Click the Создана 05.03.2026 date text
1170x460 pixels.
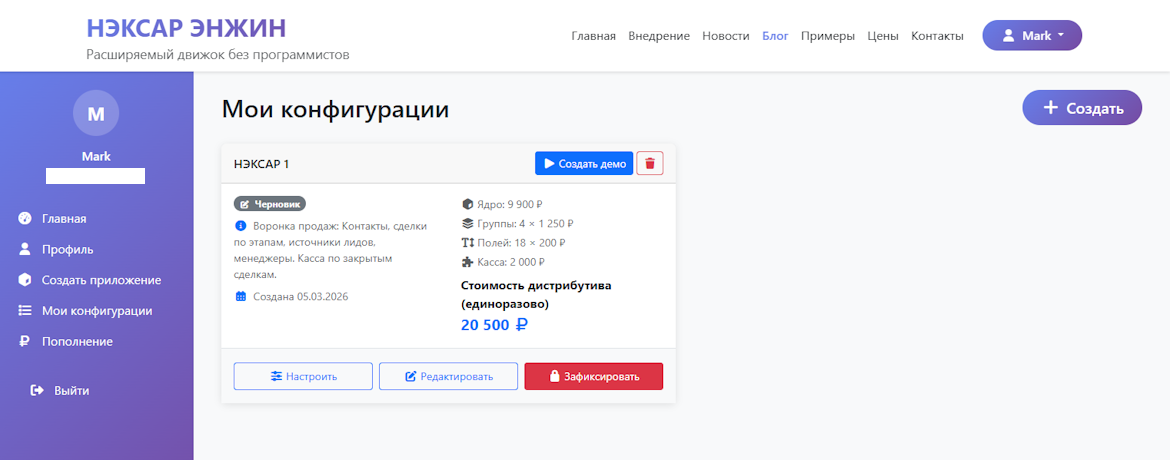coord(301,296)
